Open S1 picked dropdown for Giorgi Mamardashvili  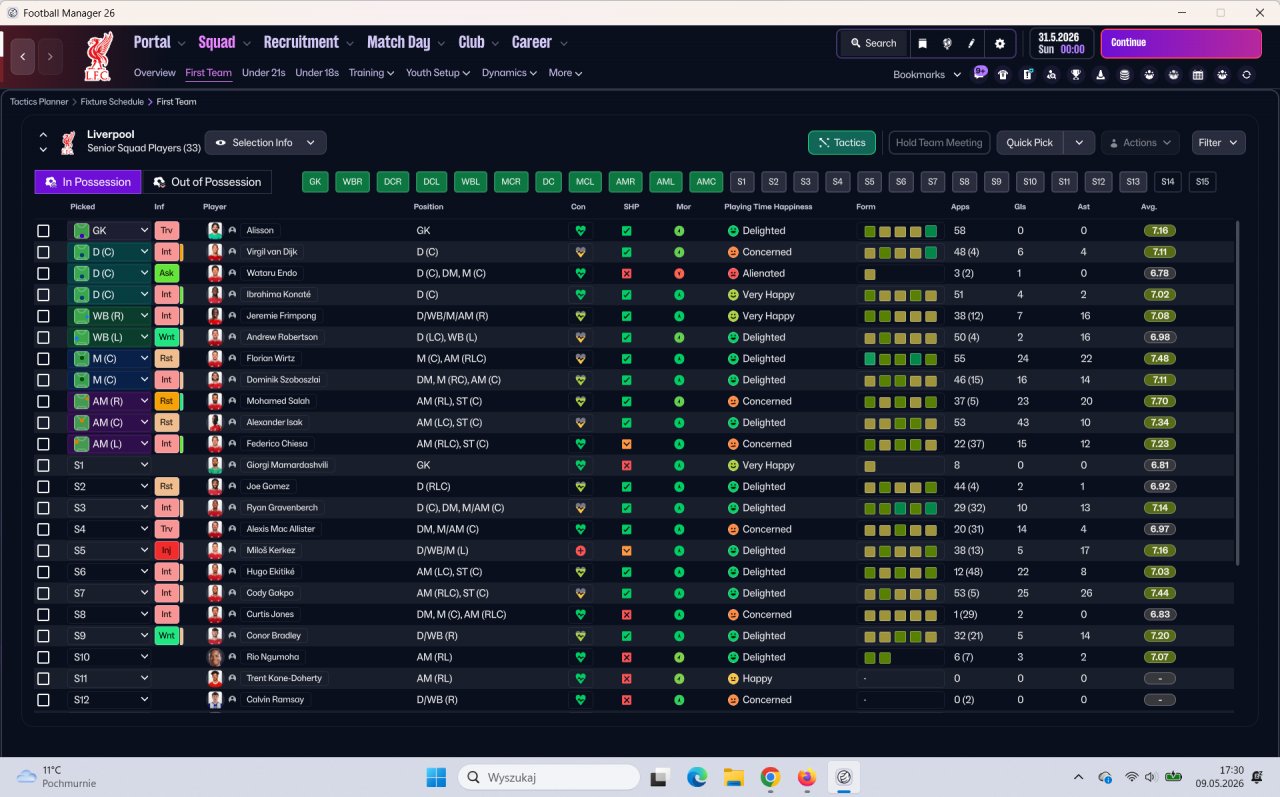110,465
